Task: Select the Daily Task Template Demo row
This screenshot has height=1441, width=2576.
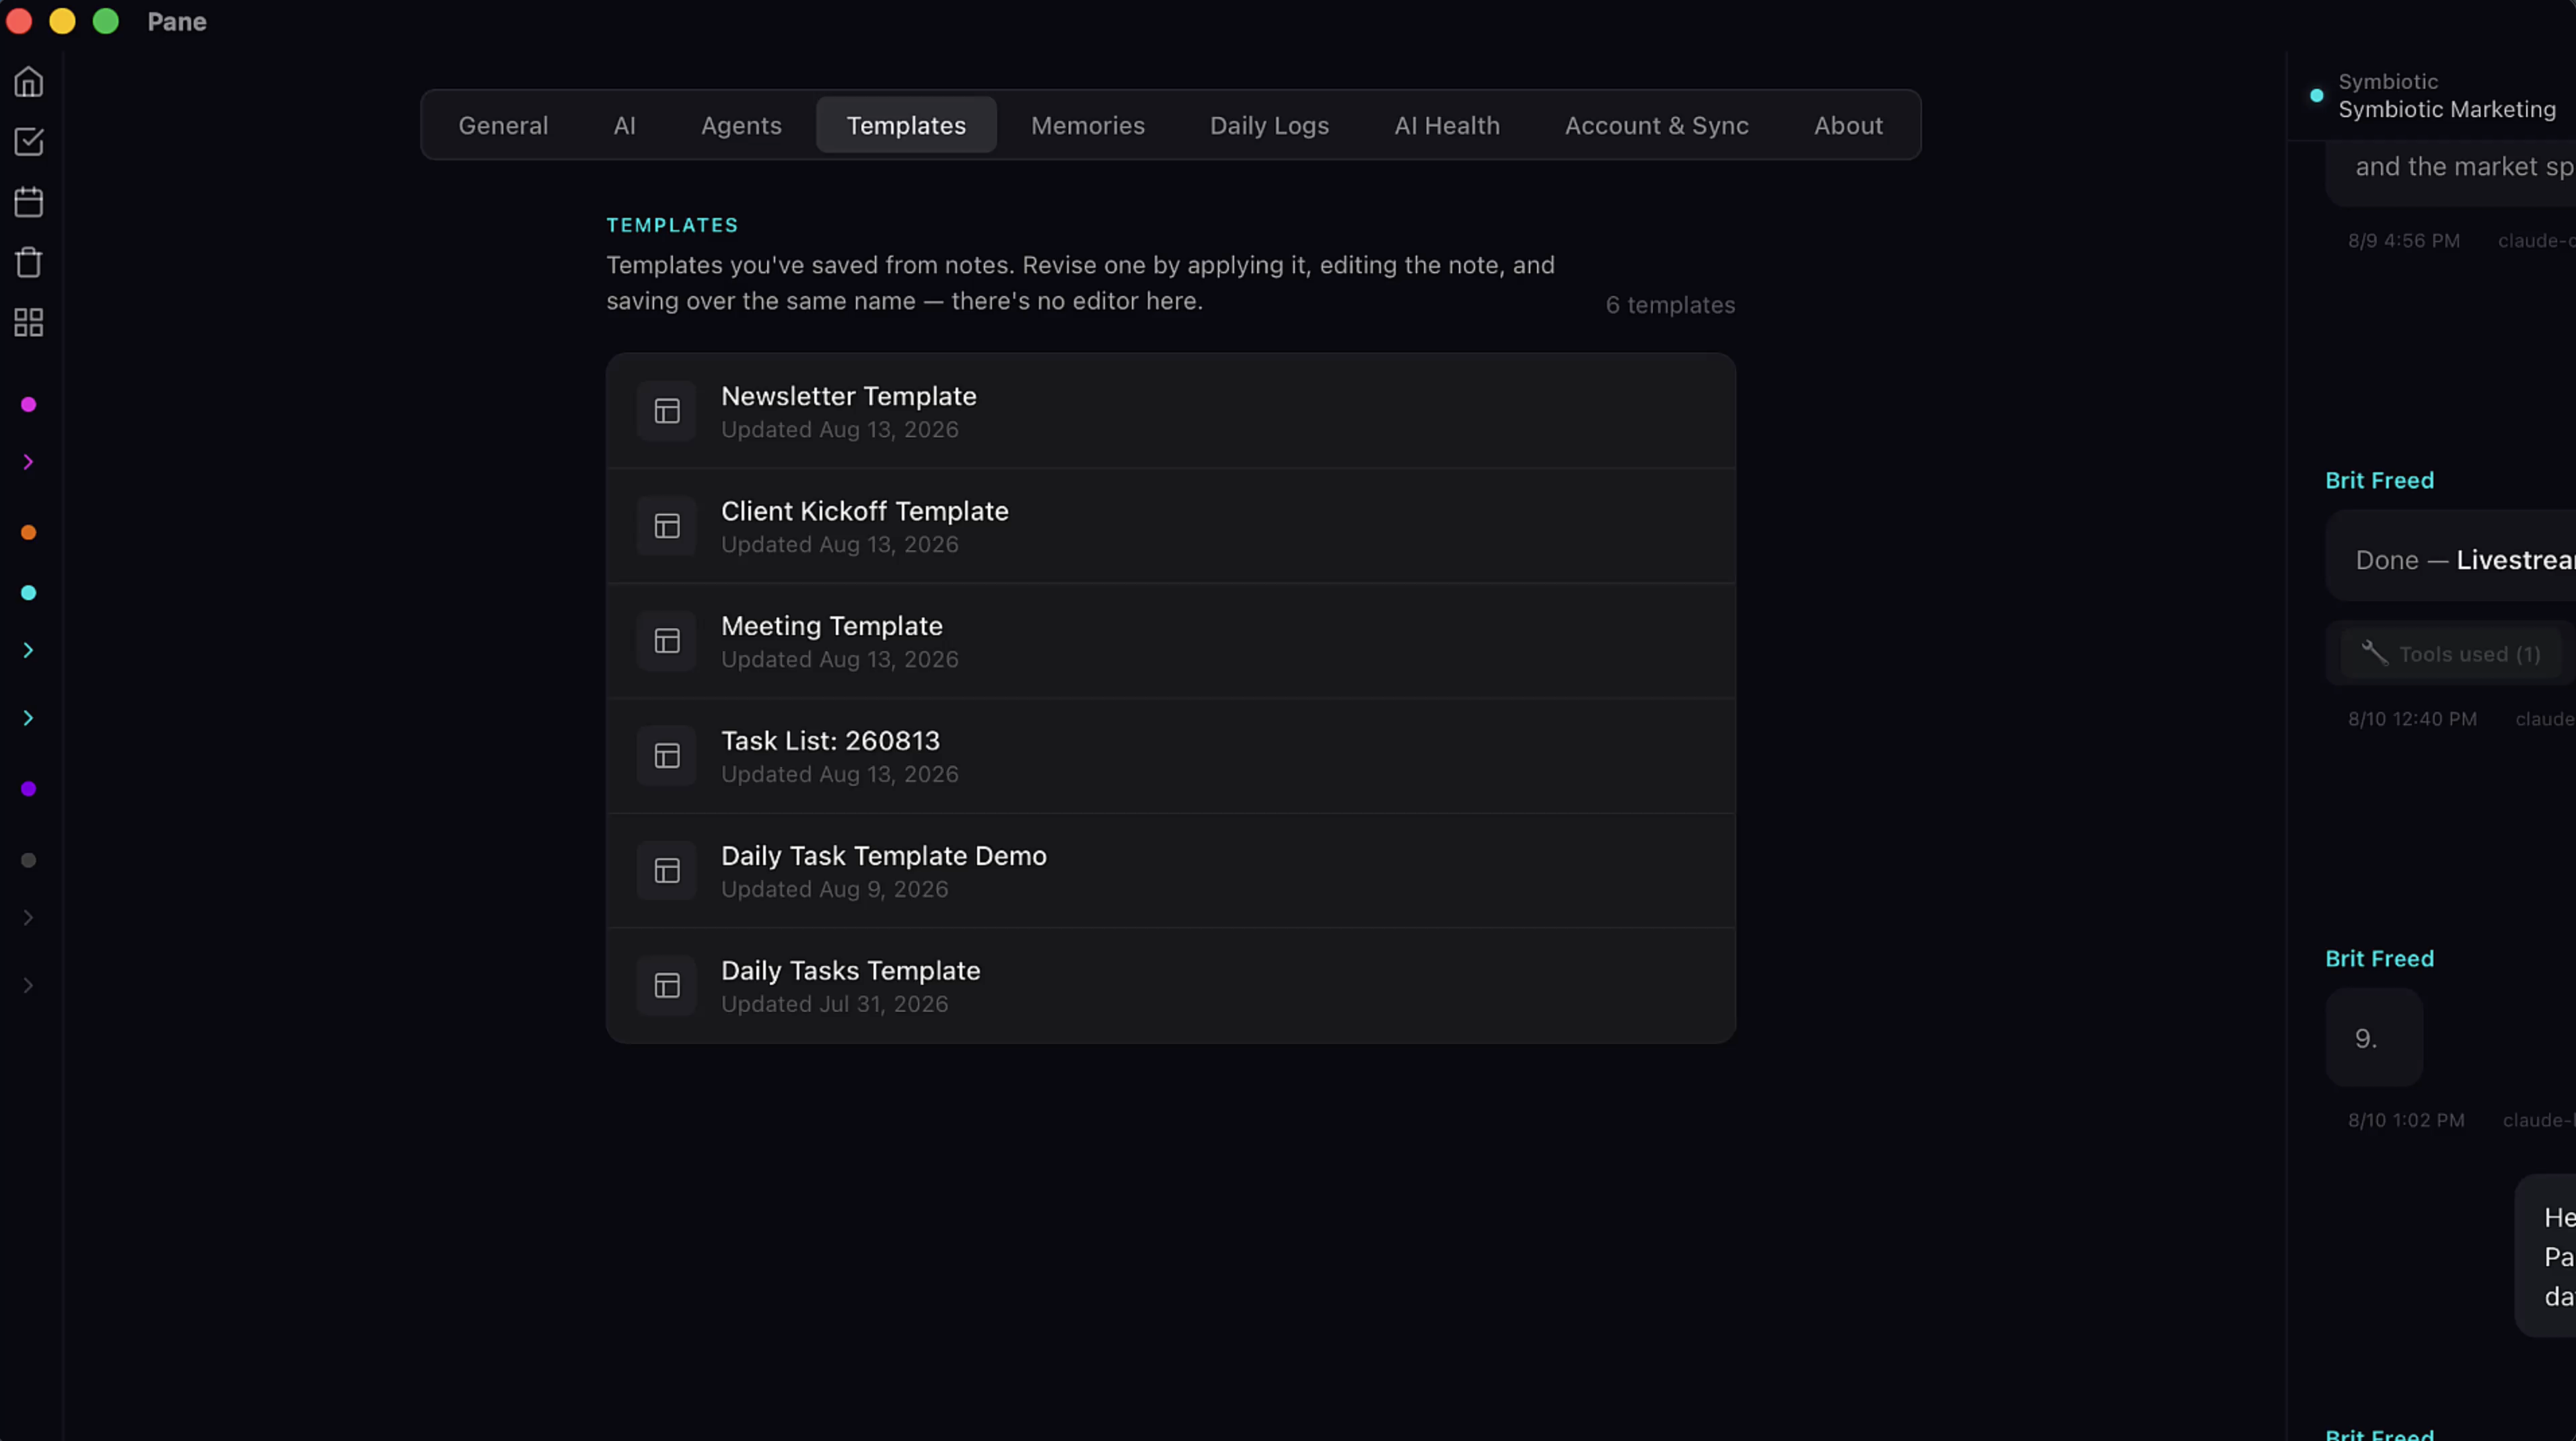Action: pyautogui.click(x=1170, y=871)
